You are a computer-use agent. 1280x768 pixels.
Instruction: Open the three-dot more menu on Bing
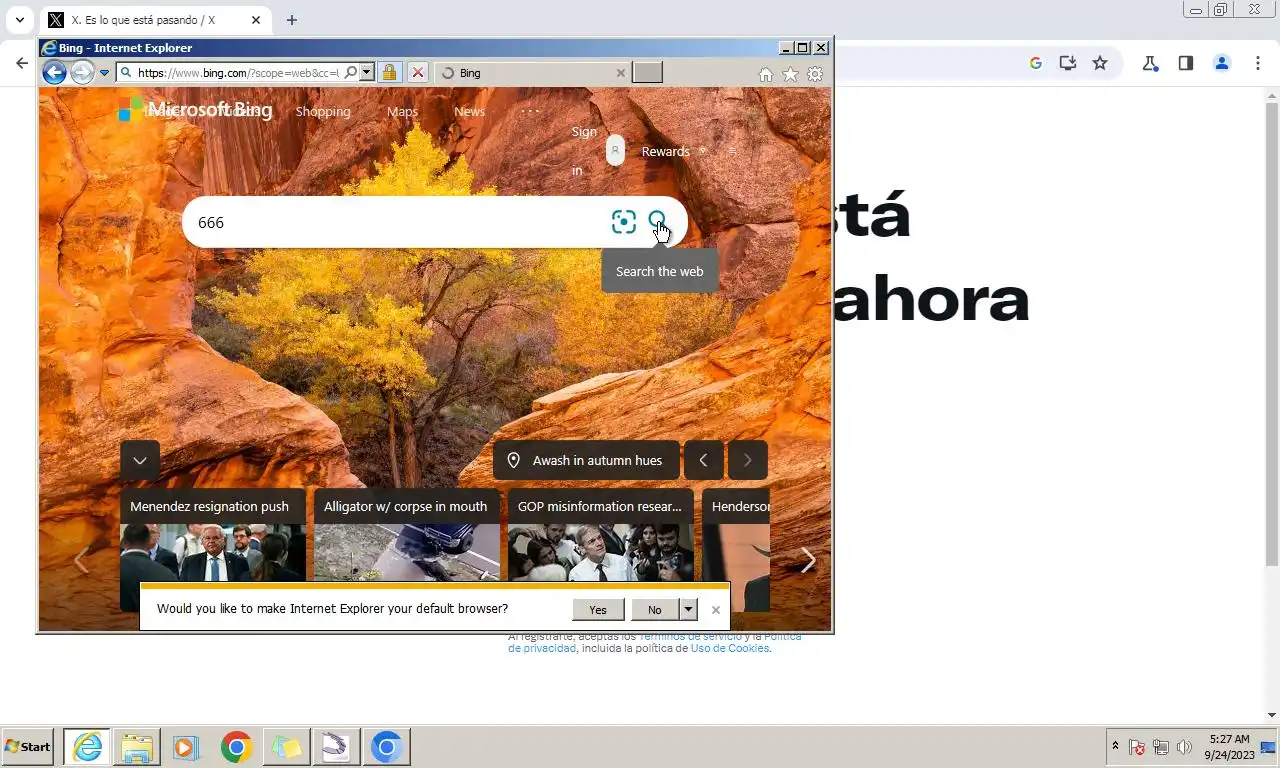pos(530,111)
